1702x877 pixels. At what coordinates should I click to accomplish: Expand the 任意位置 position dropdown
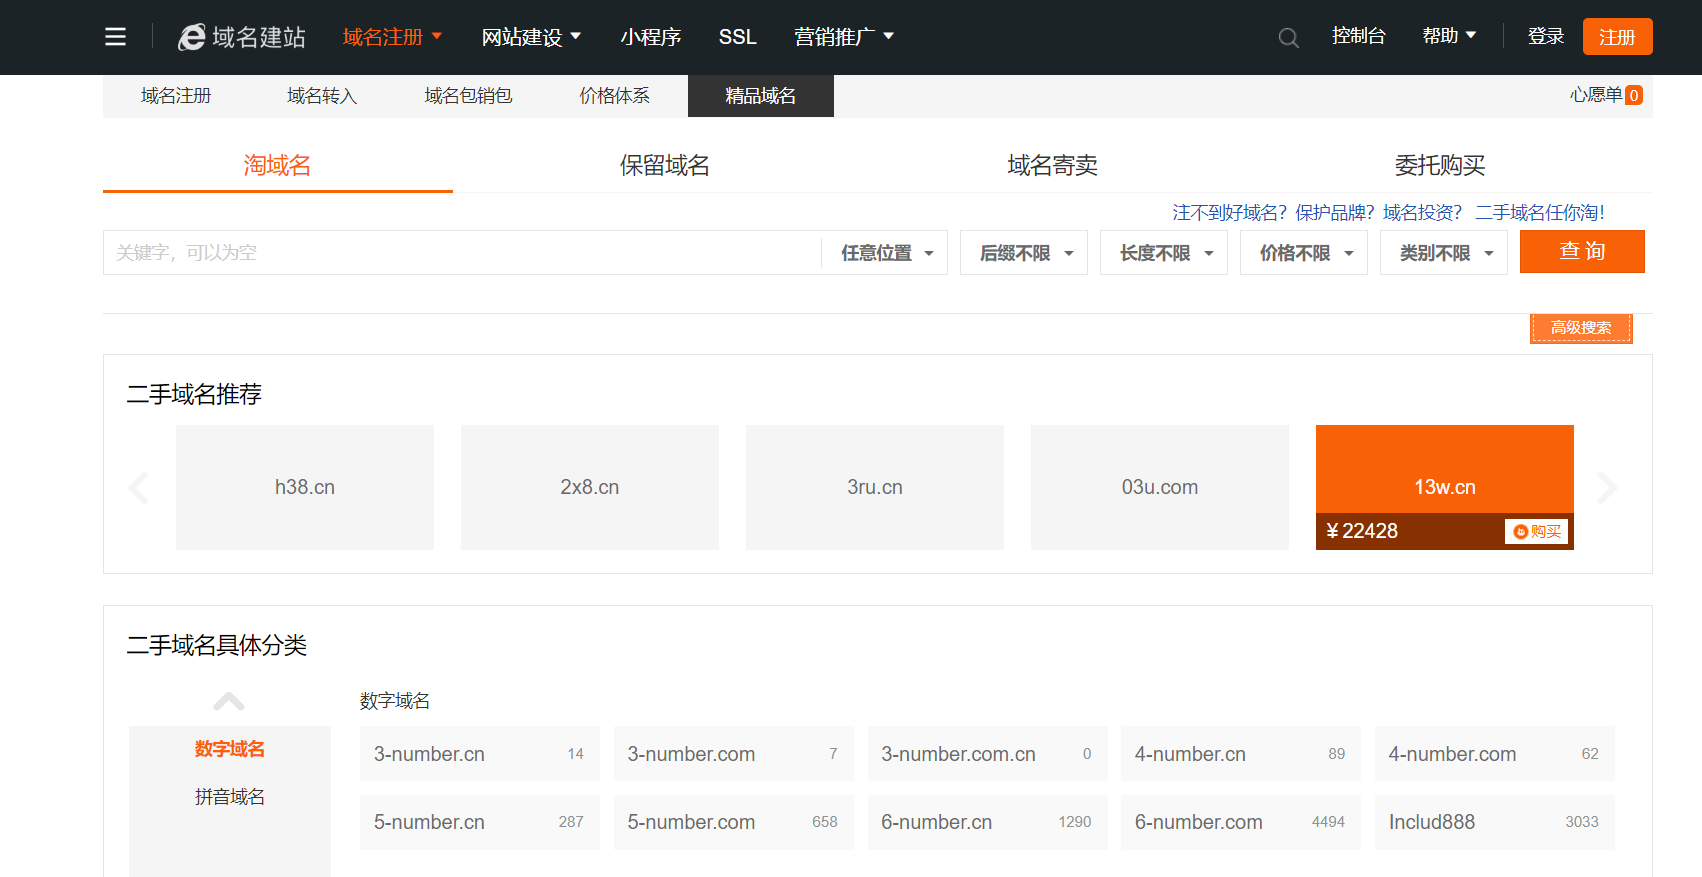pyautogui.click(x=886, y=253)
